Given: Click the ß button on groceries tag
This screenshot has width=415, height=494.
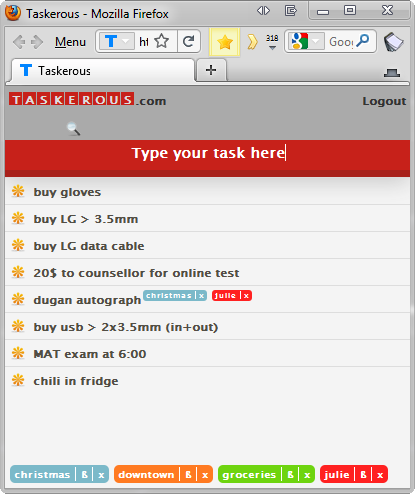Looking at the screenshot, I should (x=290, y=475).
